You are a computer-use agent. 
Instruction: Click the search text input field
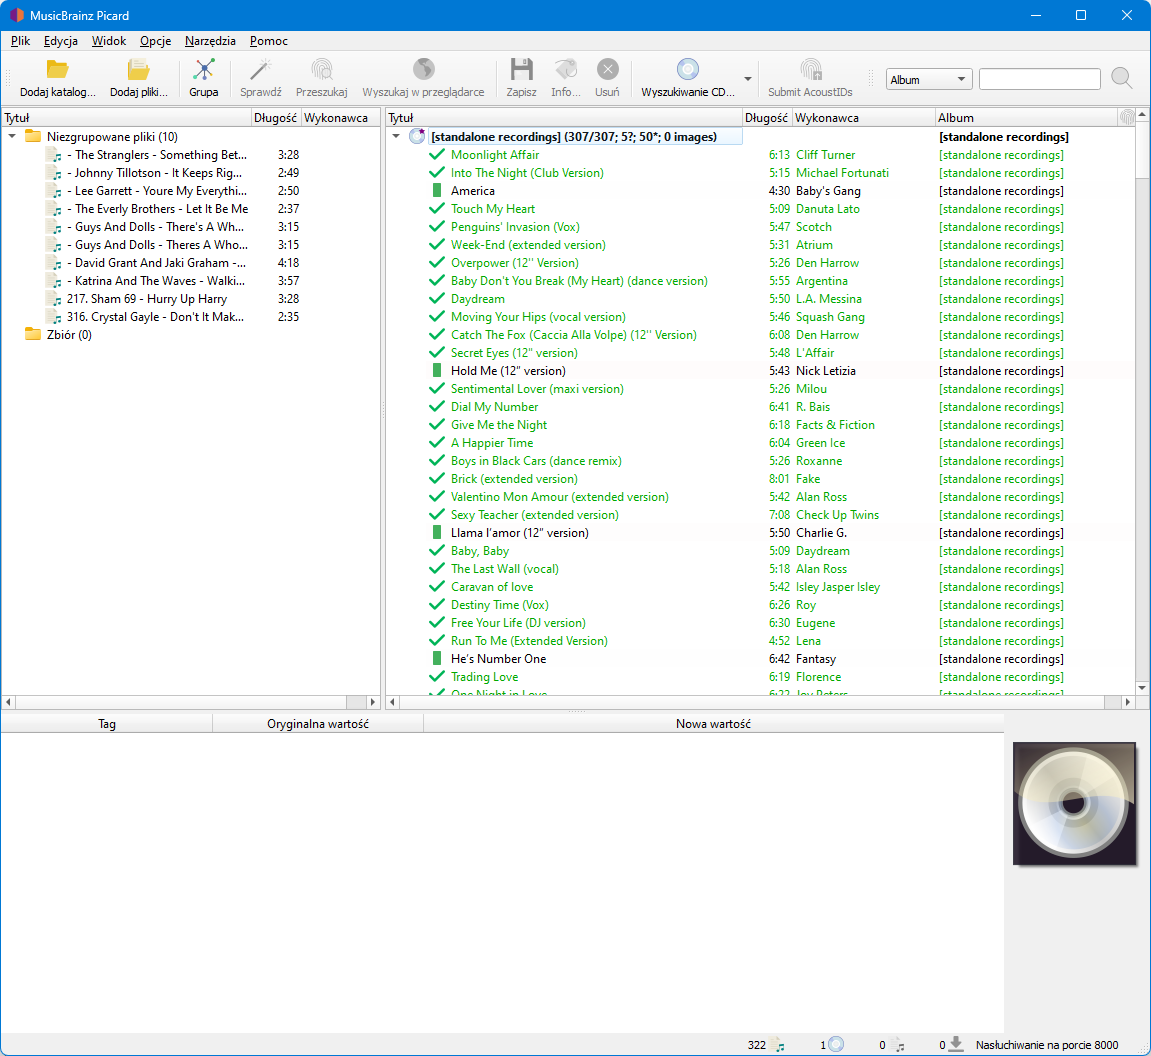pos(1039,79)
